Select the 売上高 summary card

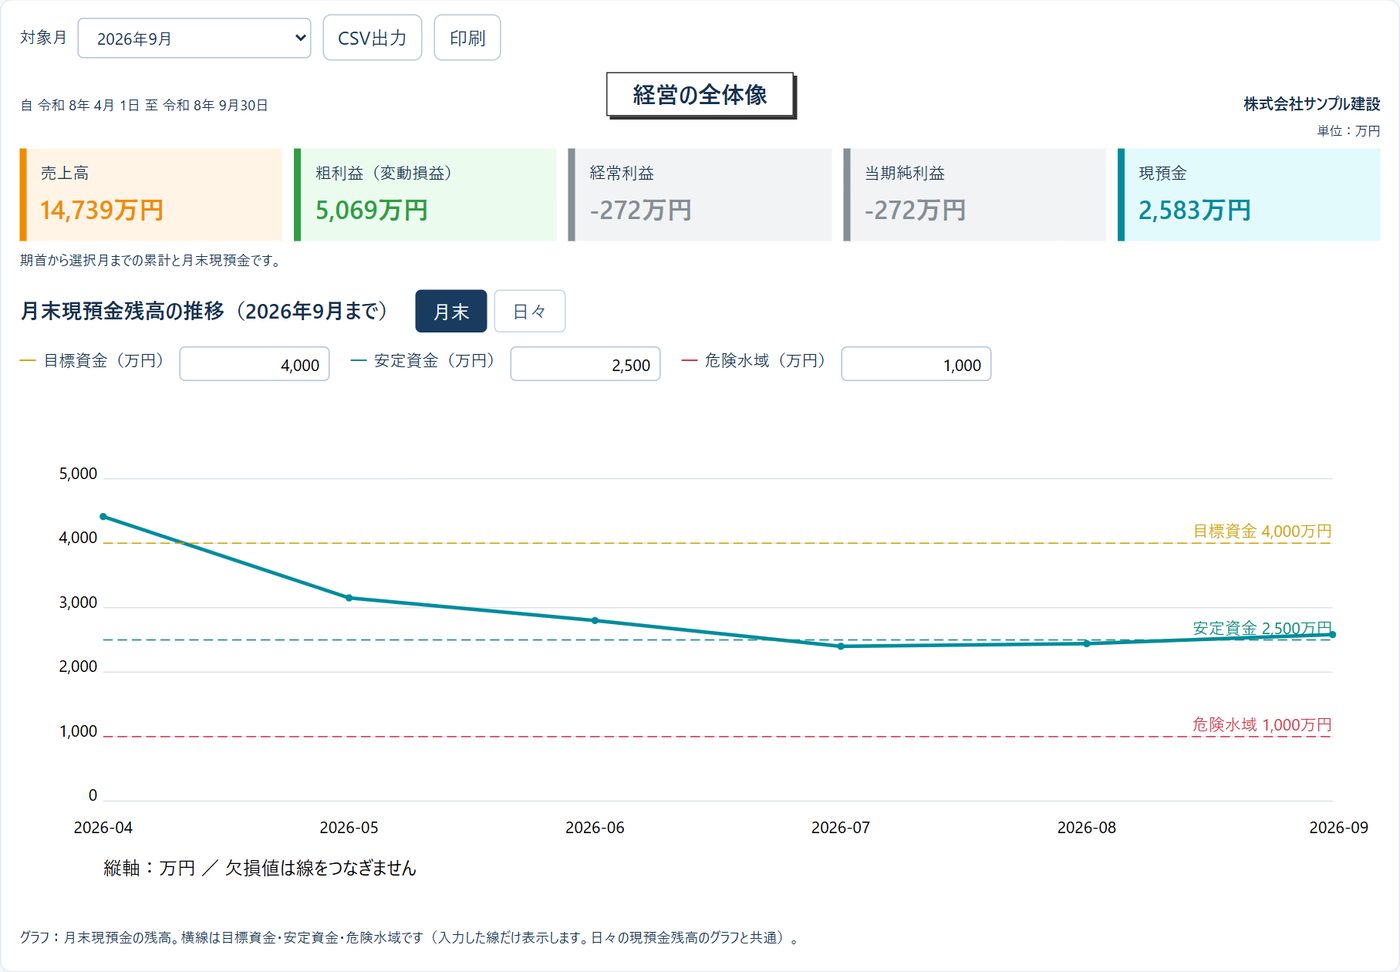tap(151, 195)
